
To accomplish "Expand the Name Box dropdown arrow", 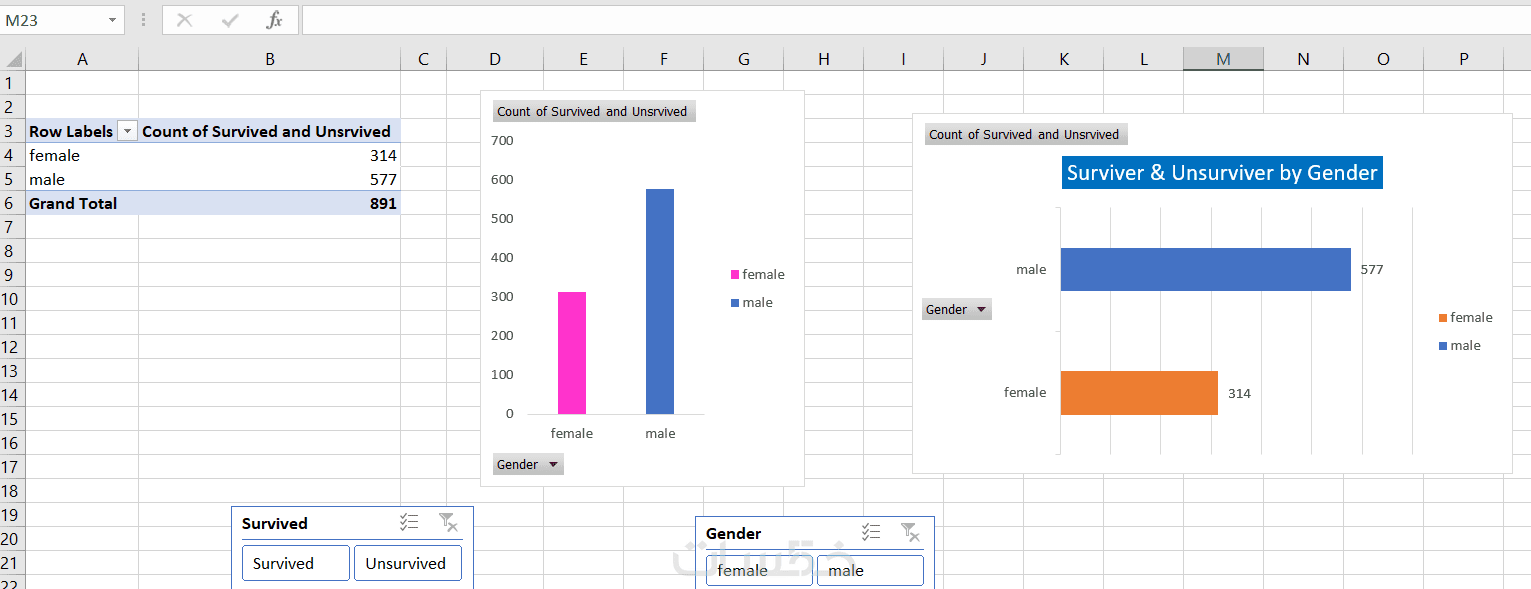I will pyautogui.click(x=112, y=20).
